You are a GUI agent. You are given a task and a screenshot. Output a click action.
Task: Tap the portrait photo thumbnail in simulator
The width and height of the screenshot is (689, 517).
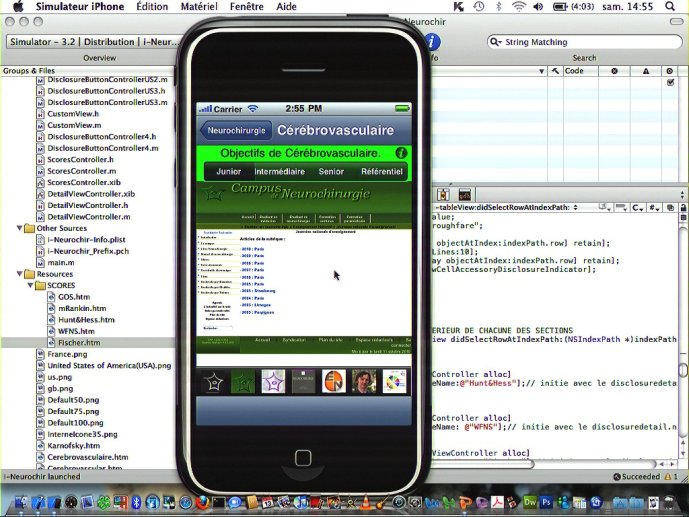pyautogui.click(x=364, y=381)
